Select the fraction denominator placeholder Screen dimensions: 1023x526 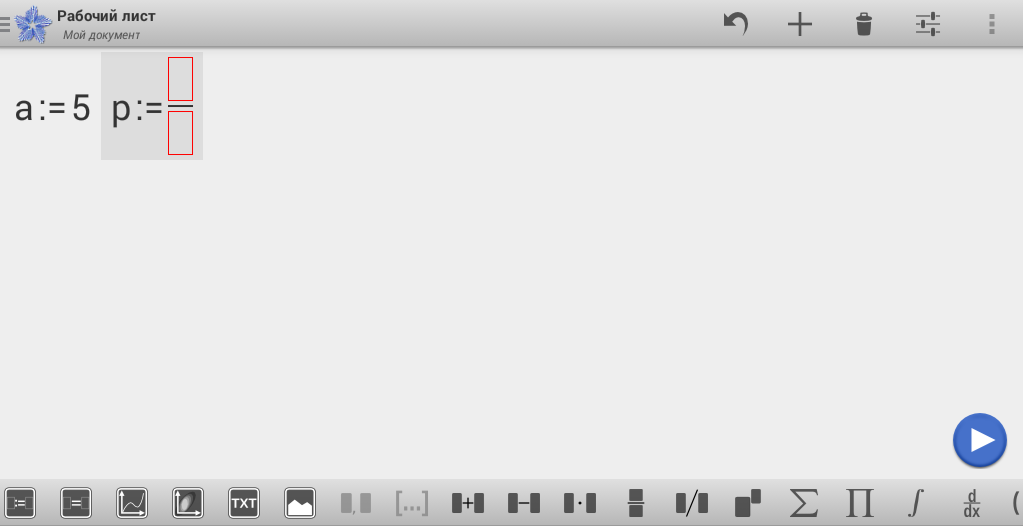[x=181, y=133]
